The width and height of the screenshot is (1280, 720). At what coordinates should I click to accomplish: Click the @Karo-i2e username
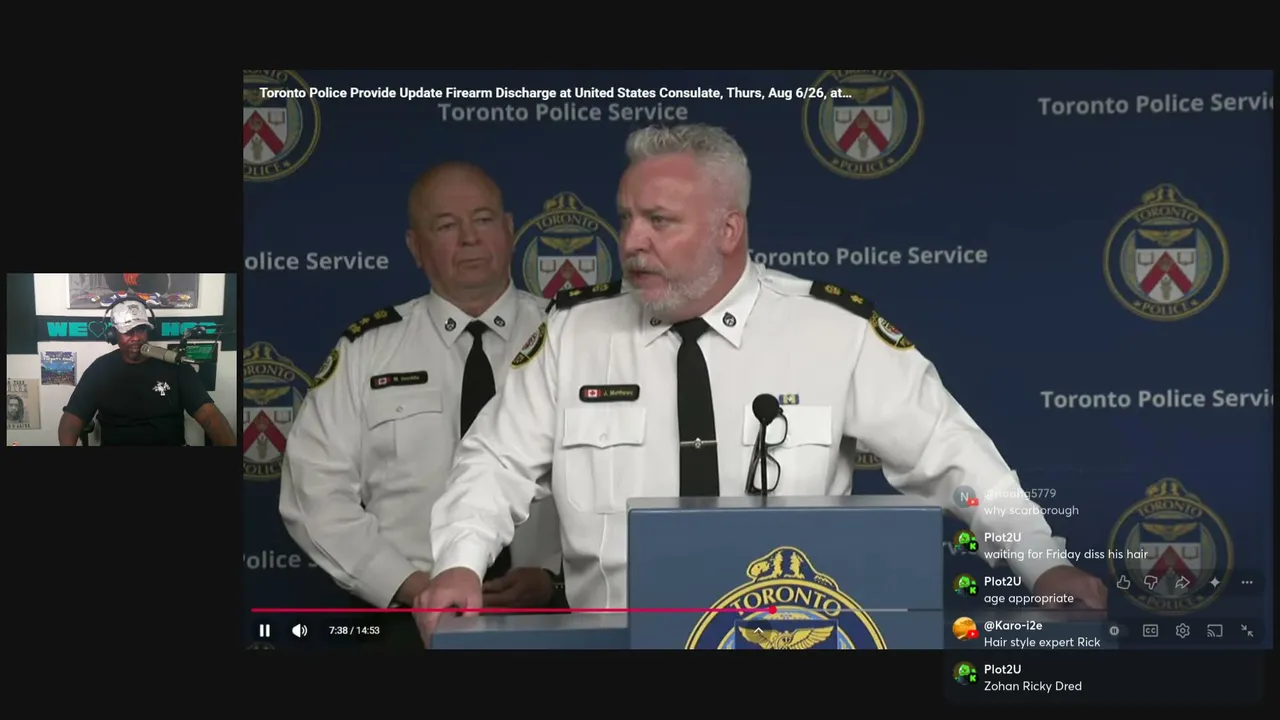coord(1013,626)
